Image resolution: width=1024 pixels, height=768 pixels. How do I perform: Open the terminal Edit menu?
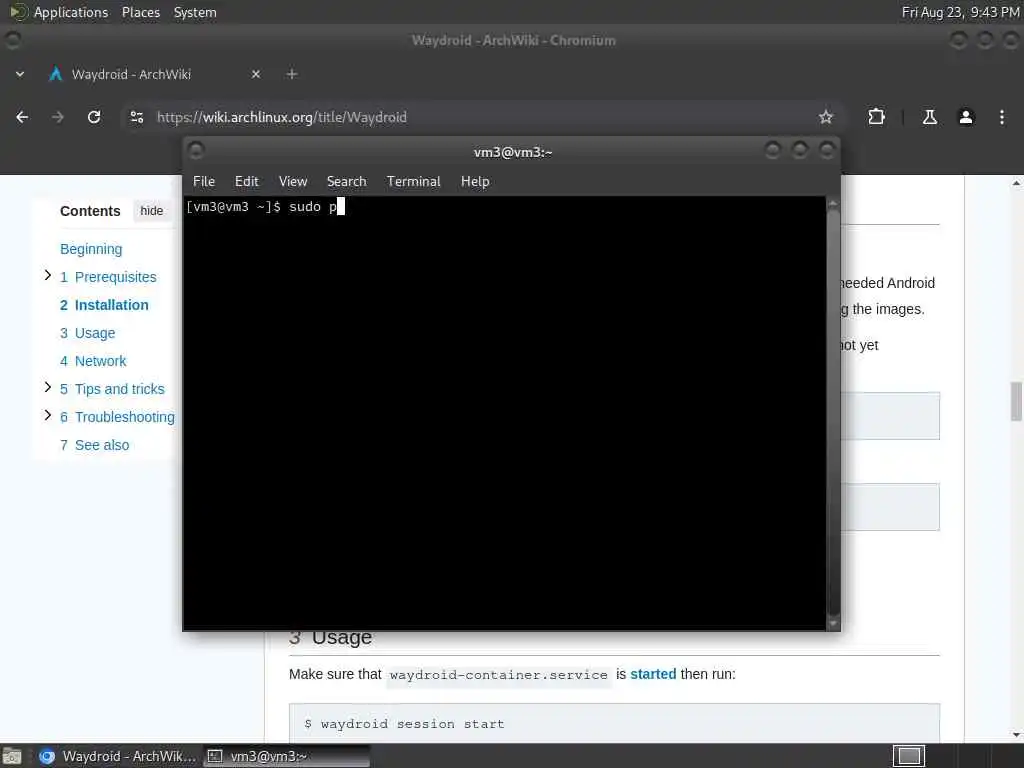246,182
